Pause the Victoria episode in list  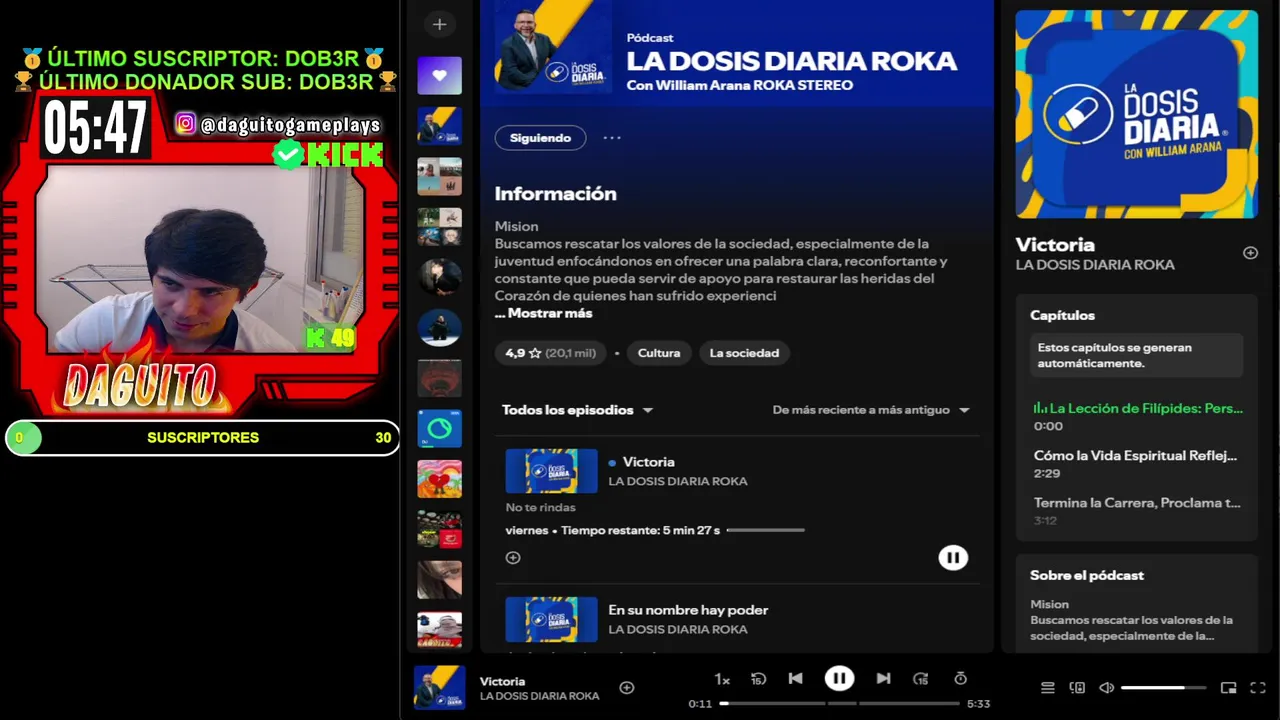point(953,558)
